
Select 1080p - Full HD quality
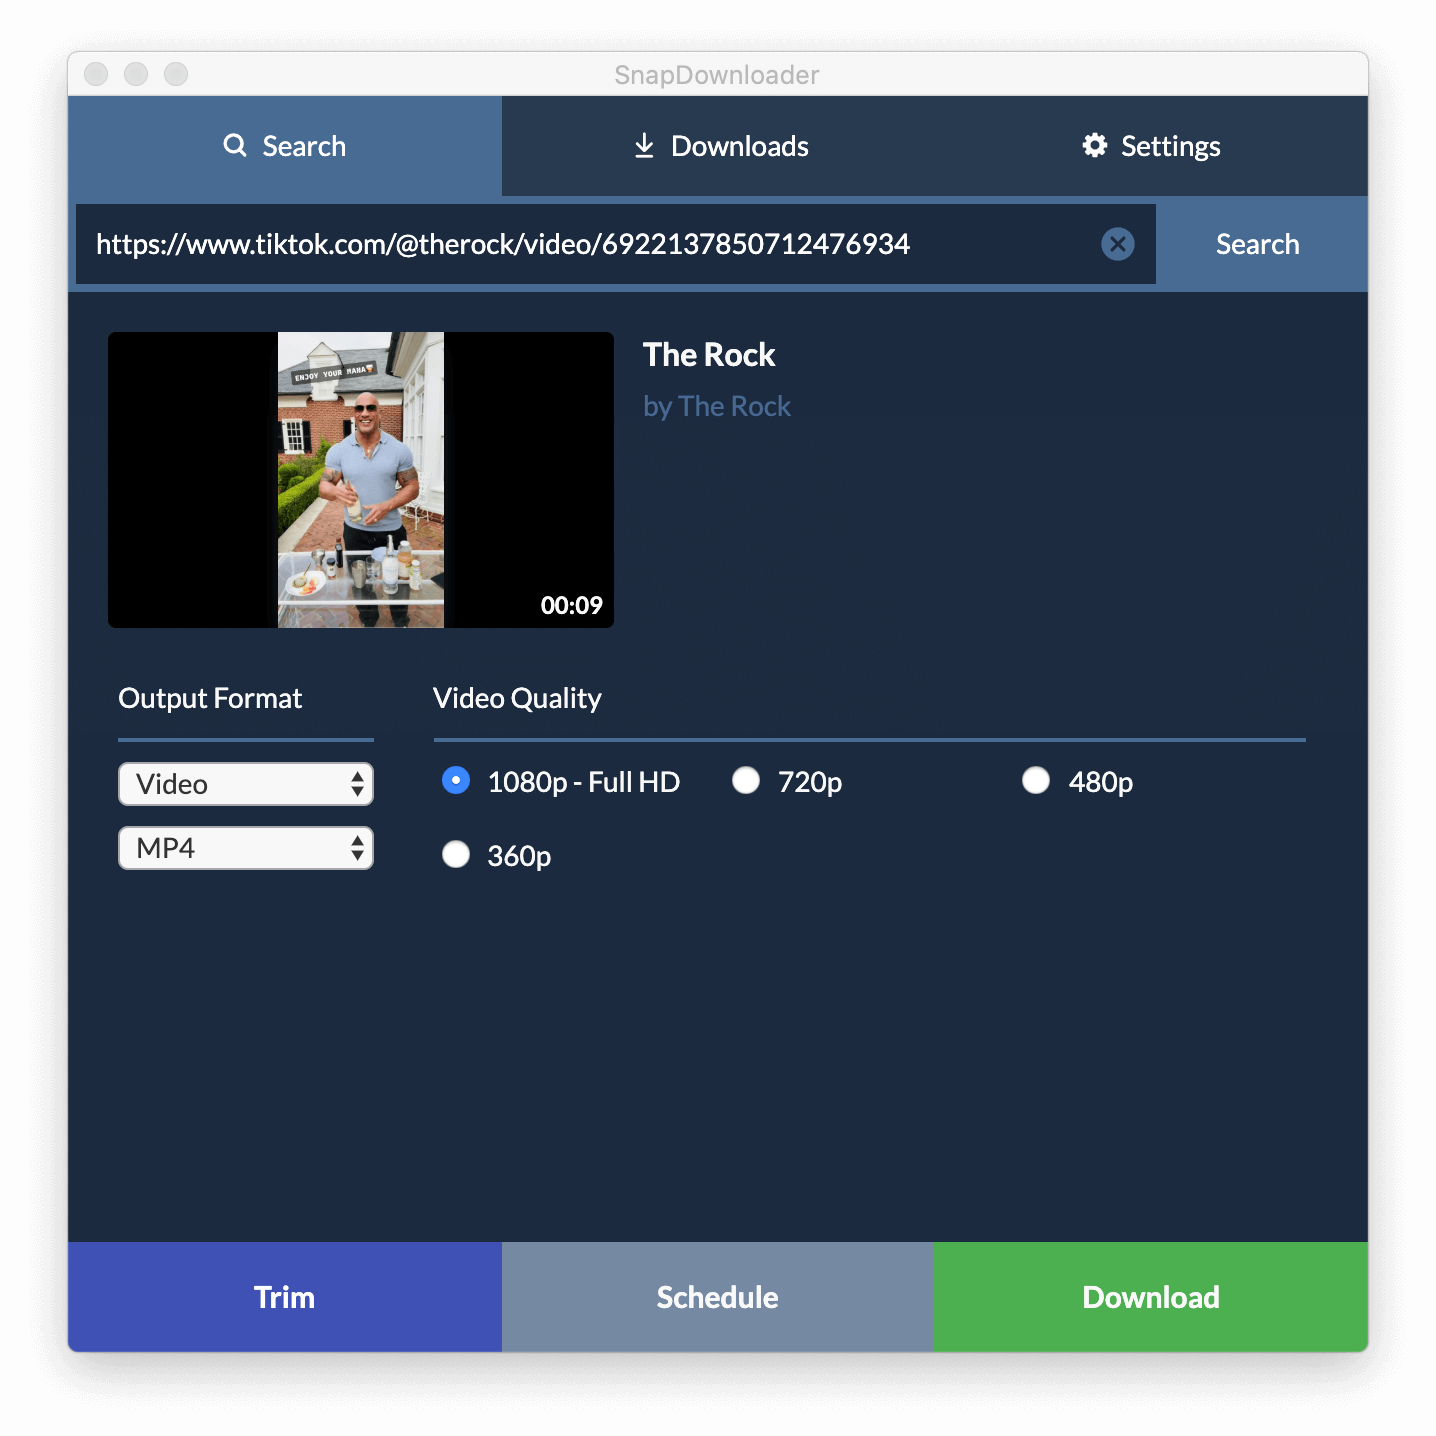coord(456,781)
